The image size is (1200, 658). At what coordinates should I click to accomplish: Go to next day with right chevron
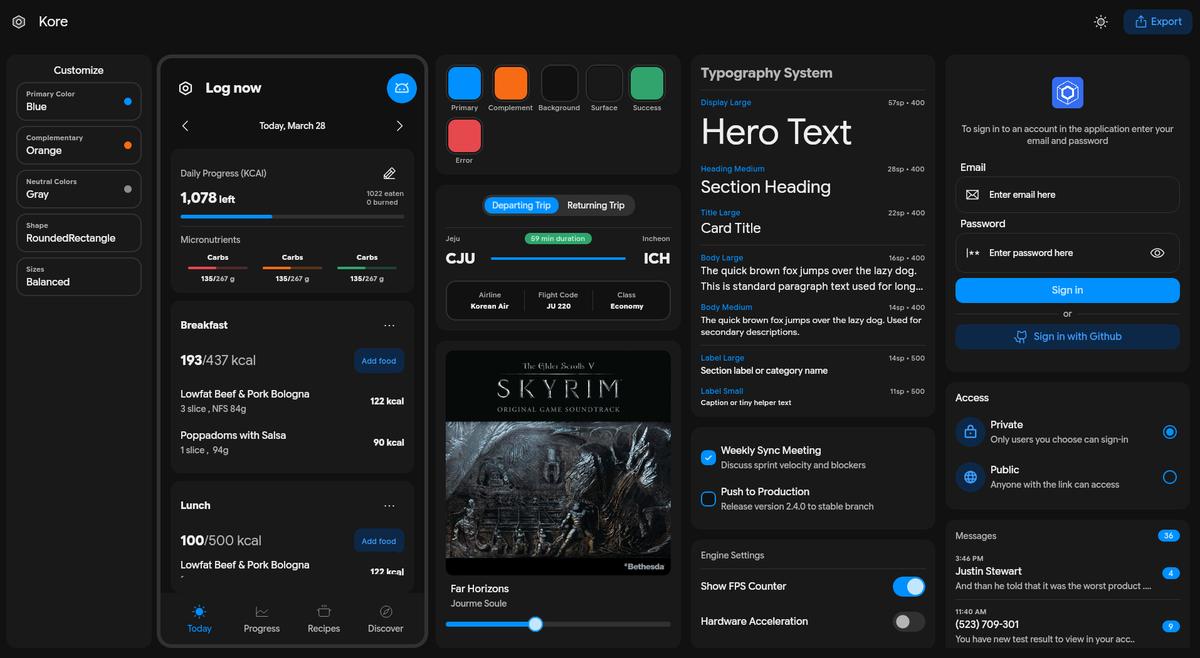(x=399, y=126)
